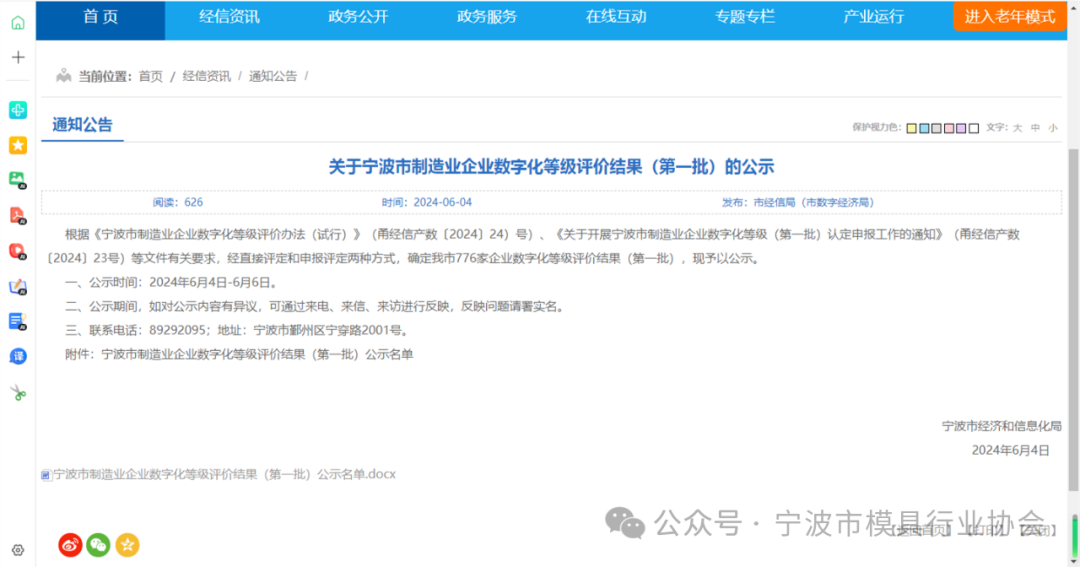1080x567 pixels.
Task: Share via the yellow star Qzone icon
Action: pos(127,545)
